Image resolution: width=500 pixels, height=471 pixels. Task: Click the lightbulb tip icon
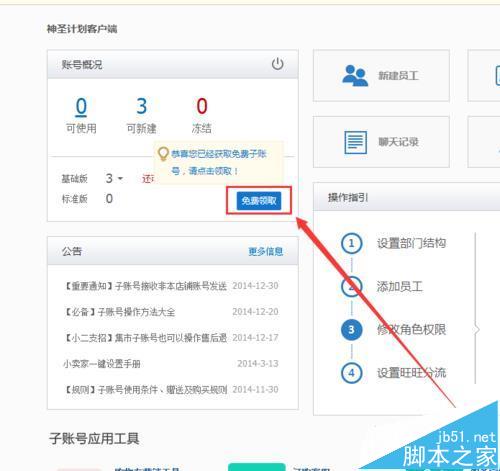(x=163, y=154)
